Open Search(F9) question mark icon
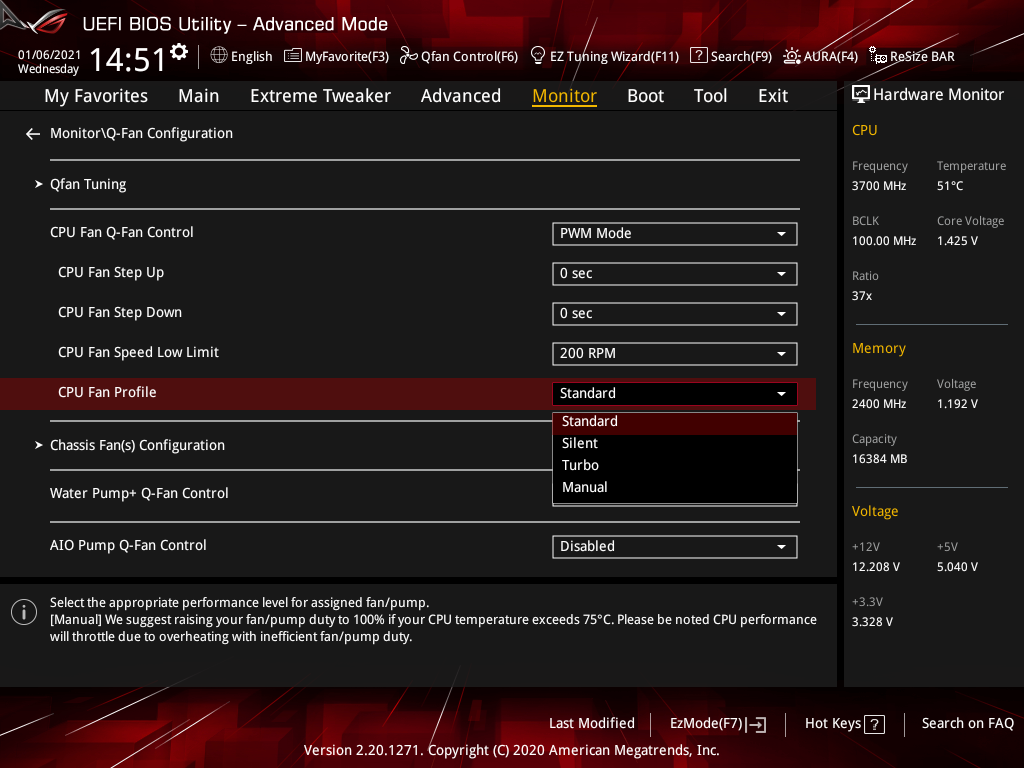The height and width of the screenshot is (768, 1024). pos(698,56)
